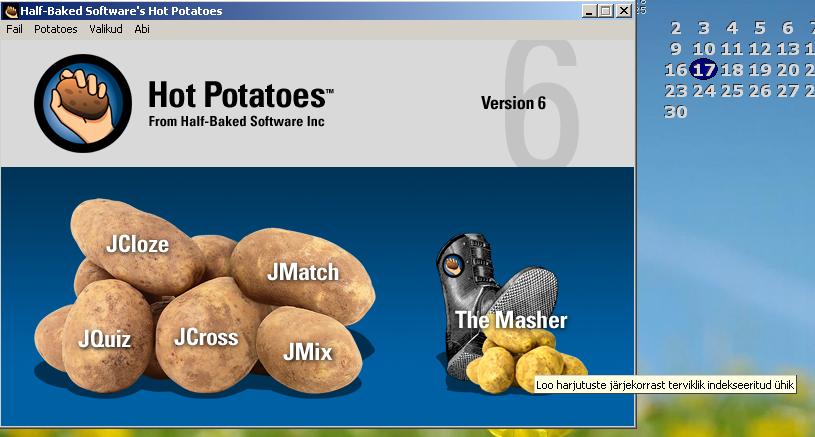Click day 10 in desktop calendar
The width and height of the screenshot is (815, 437).
[x=704, y=49]
